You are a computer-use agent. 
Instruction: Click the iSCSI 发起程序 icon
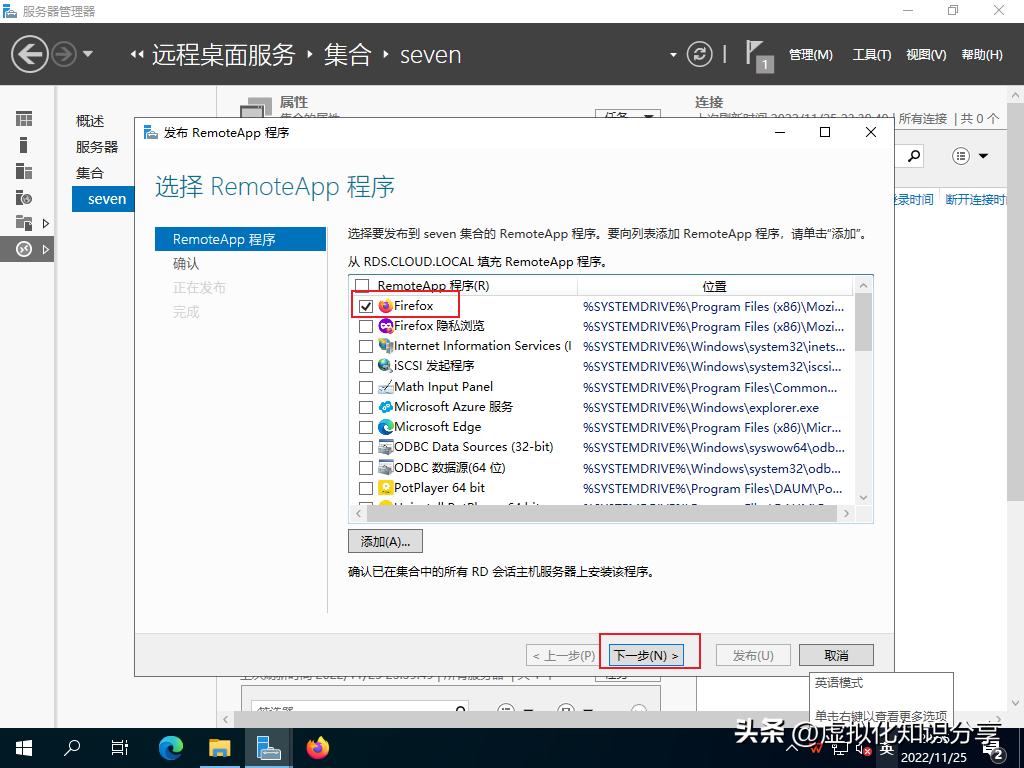387,366
